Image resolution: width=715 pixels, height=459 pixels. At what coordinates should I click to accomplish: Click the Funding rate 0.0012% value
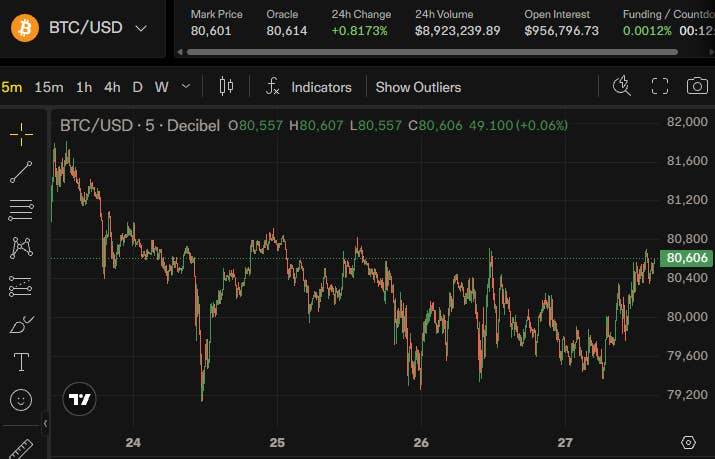tap(647, 31)
